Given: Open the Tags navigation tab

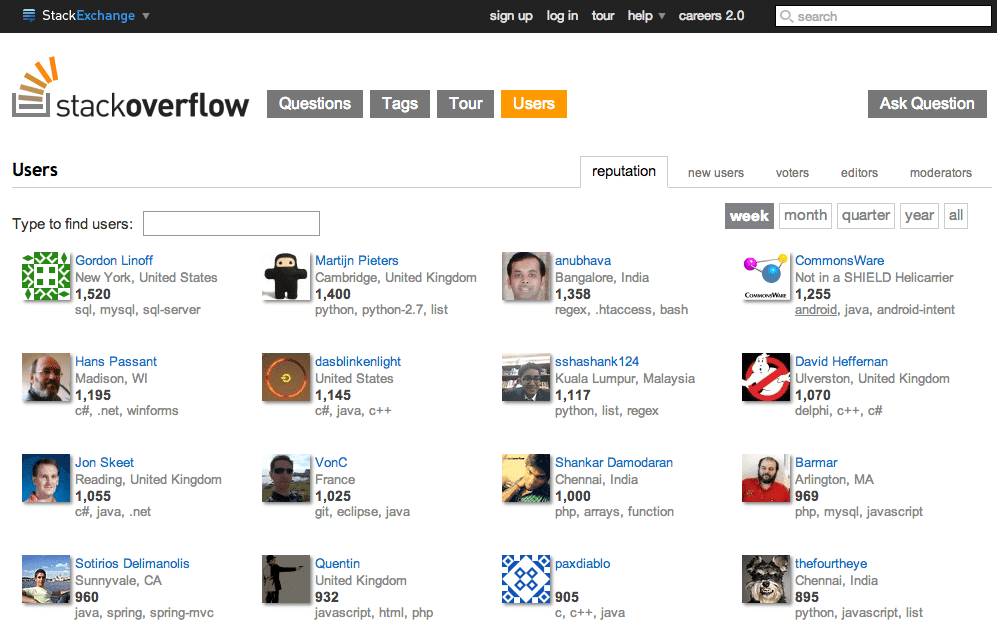Looking at the screenshot, I should [400, 104].
